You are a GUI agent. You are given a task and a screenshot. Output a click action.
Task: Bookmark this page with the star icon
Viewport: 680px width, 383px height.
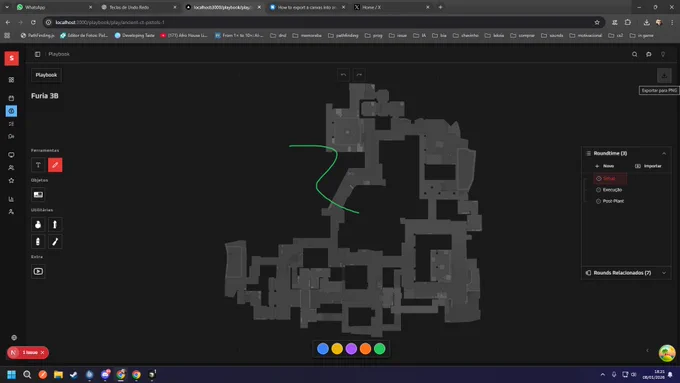point(597,22)
